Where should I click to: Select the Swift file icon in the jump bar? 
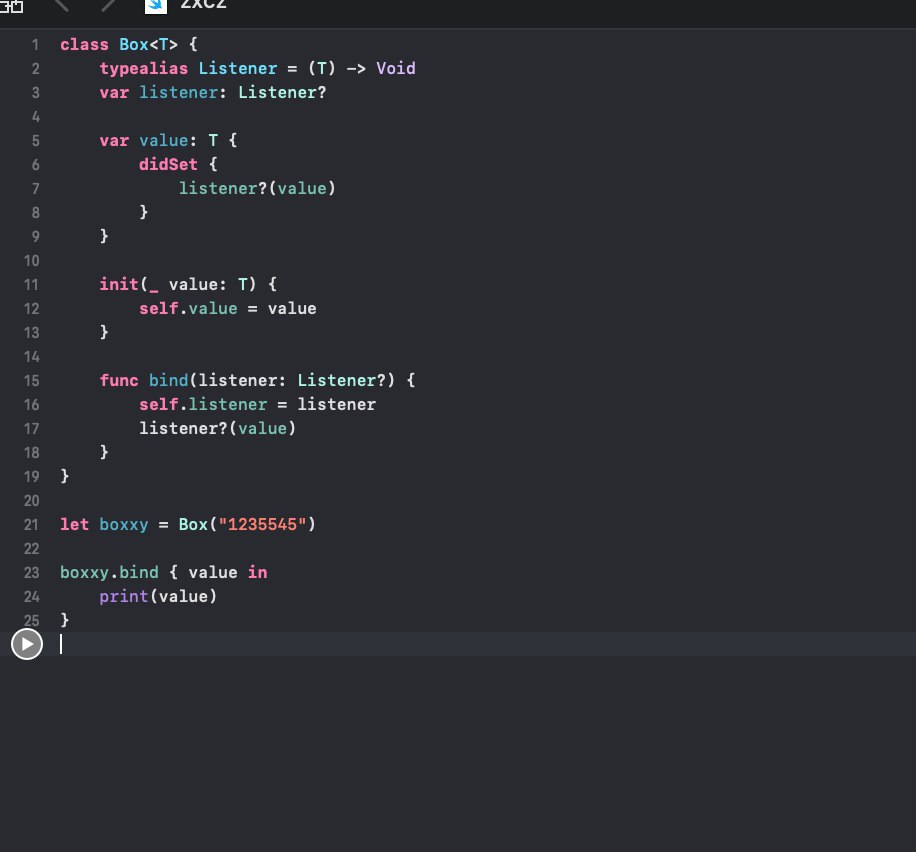(x=155, y=6)
